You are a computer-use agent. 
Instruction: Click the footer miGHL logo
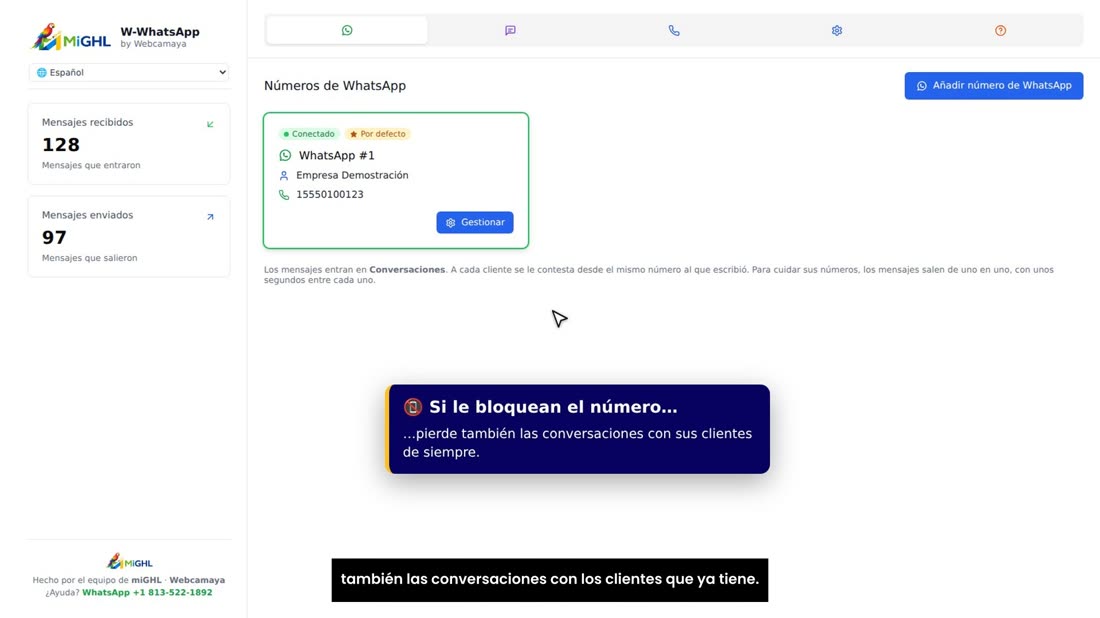129,561
